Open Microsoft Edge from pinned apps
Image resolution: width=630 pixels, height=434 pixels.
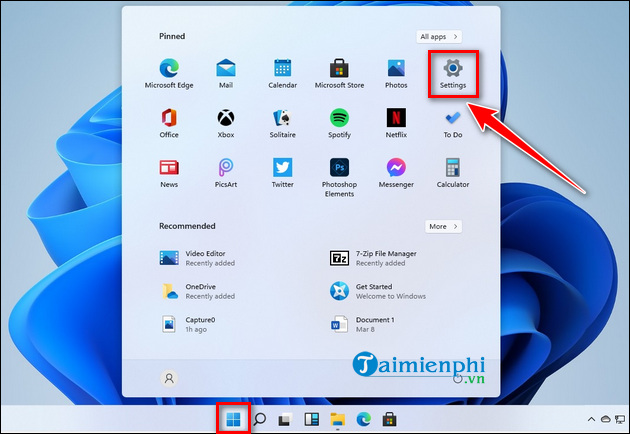(x=169, y=74)
